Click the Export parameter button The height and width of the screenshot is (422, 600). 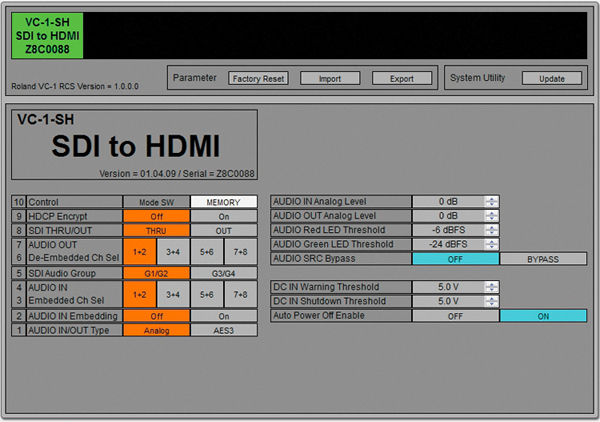point(402,78)
